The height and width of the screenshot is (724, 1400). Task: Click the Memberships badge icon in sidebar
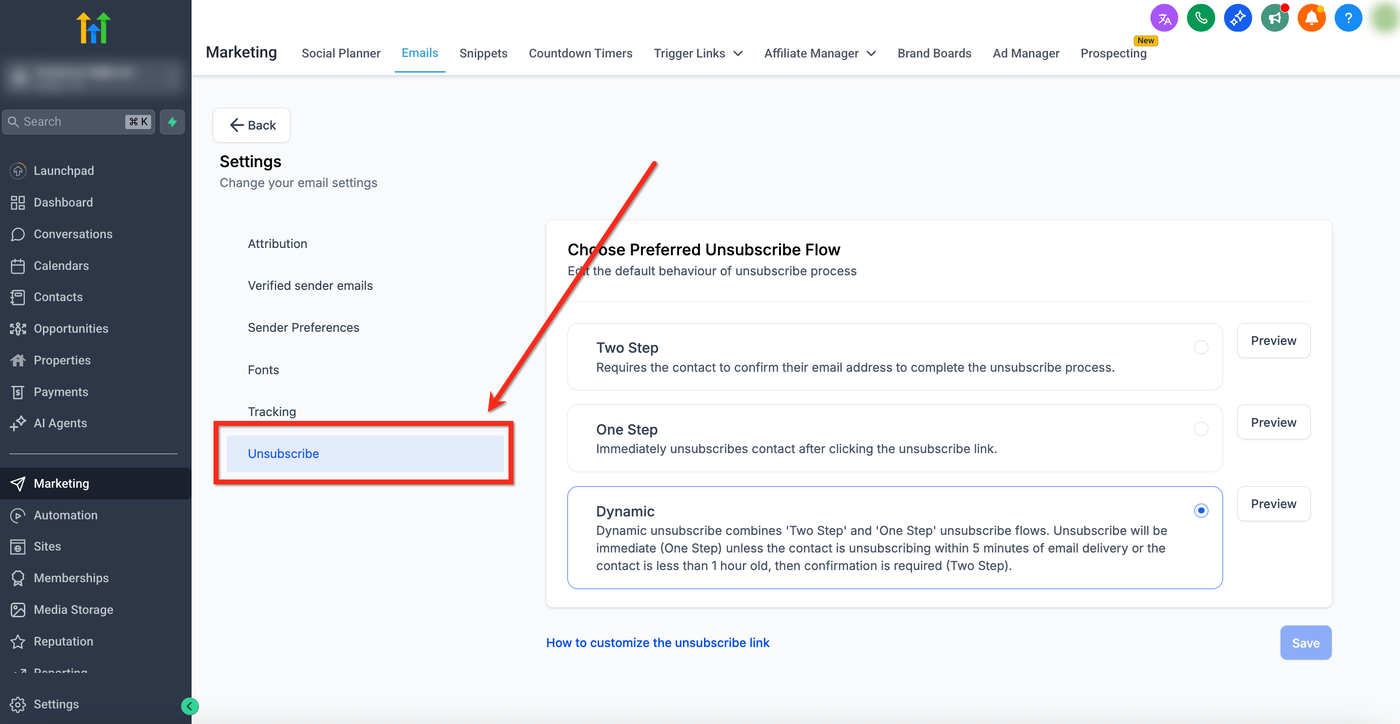18,578
